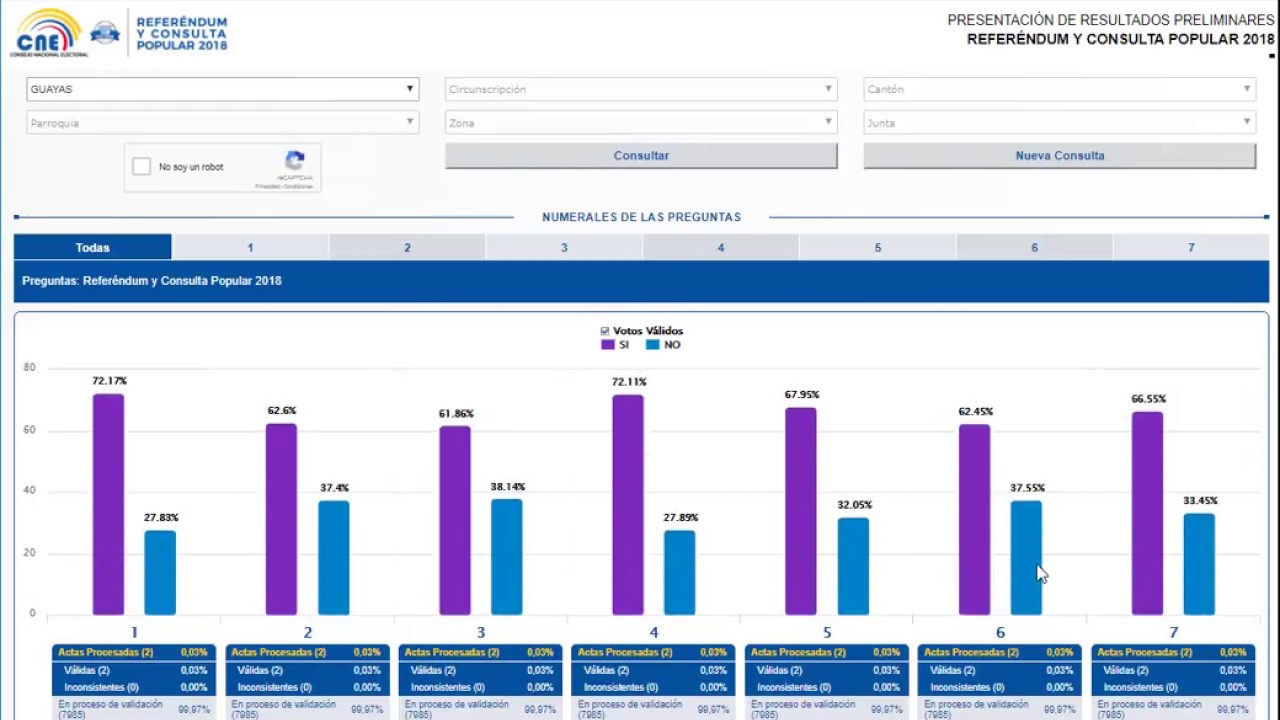1280x720 pixels.
Task: Click the 'Preguntas: Referéndum y Consulta Popular 2018' header
Action: click(152, 281)
